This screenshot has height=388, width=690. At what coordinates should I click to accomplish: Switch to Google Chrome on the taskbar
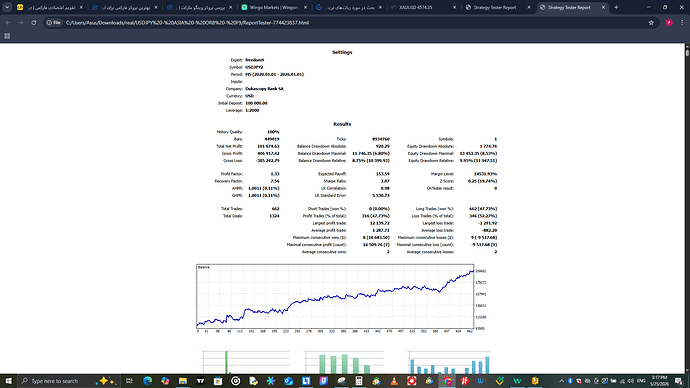point(447,381)
